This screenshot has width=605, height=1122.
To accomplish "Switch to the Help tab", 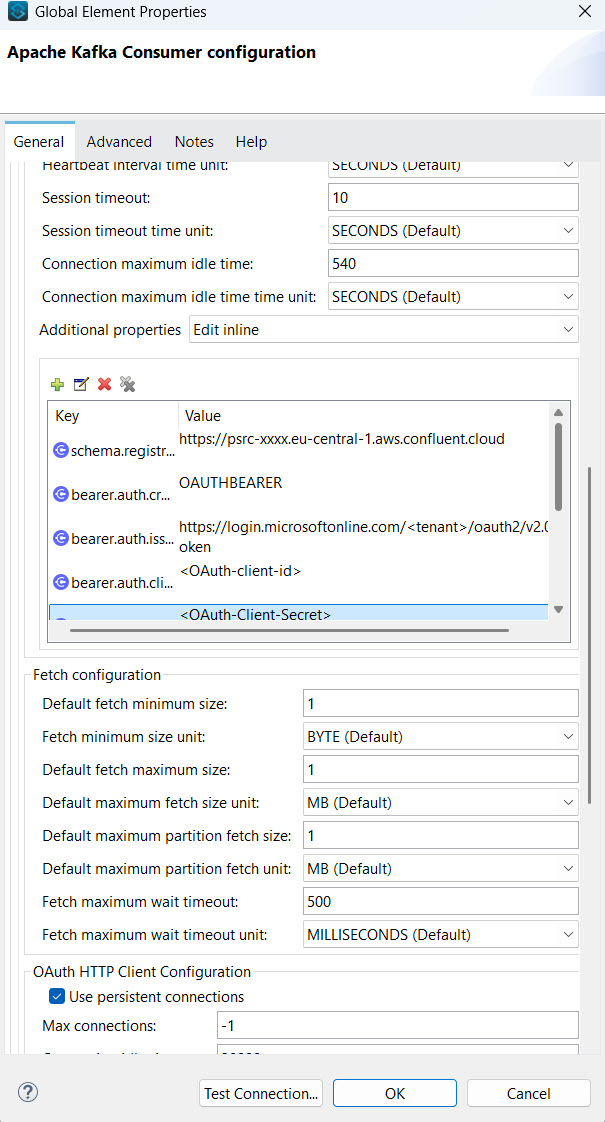I will point(251,142).
